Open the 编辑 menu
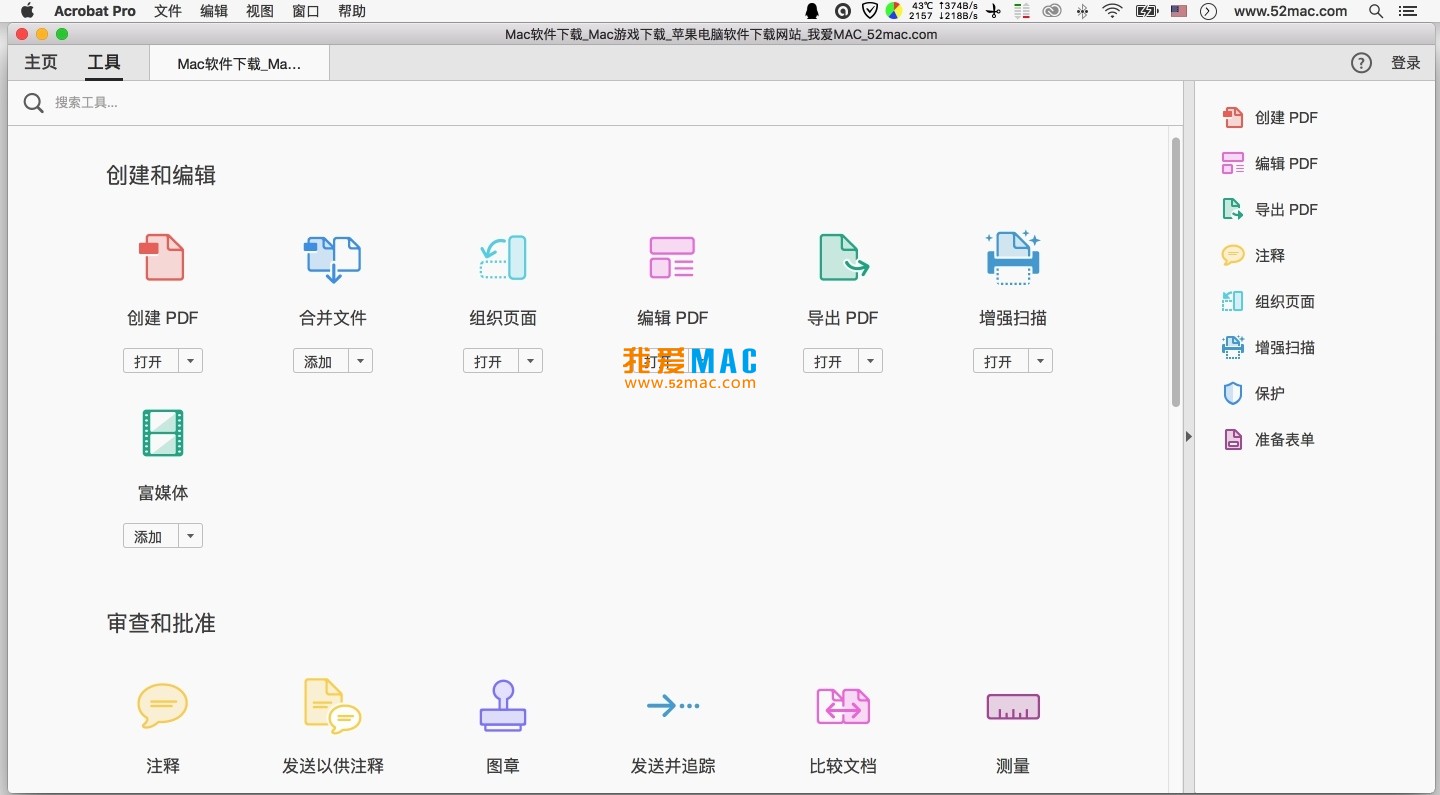1440x795 pixels. click(x=214, y=11)
